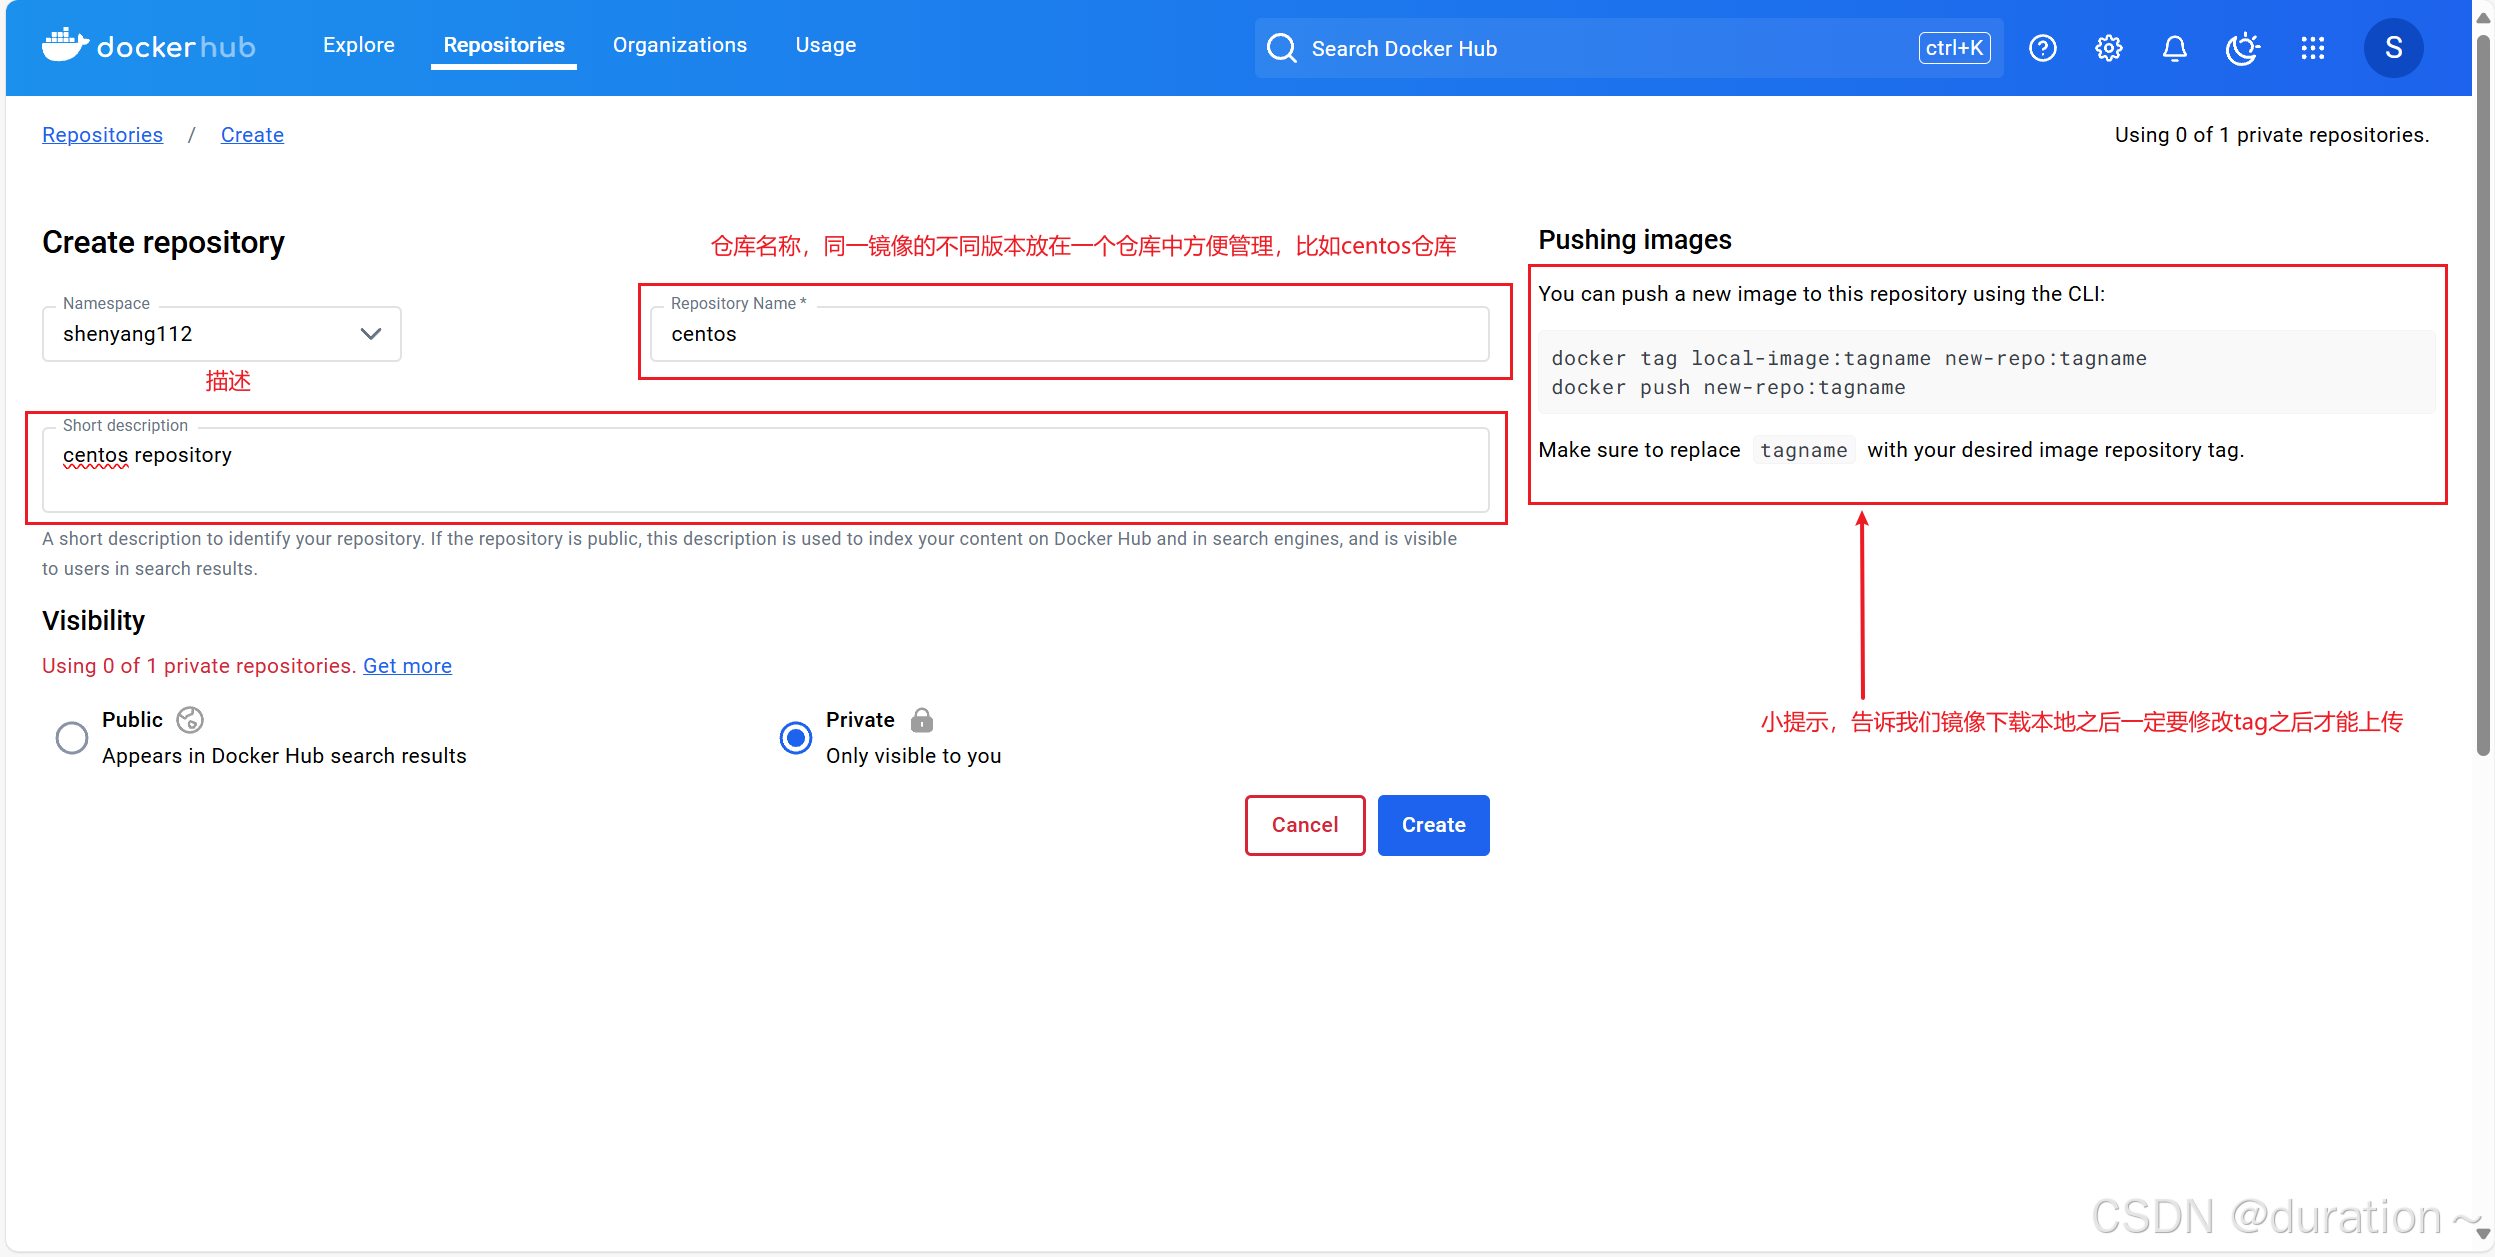Open the user avatar S menu
The image size is (2495, 1257).
coord(2393,48)
